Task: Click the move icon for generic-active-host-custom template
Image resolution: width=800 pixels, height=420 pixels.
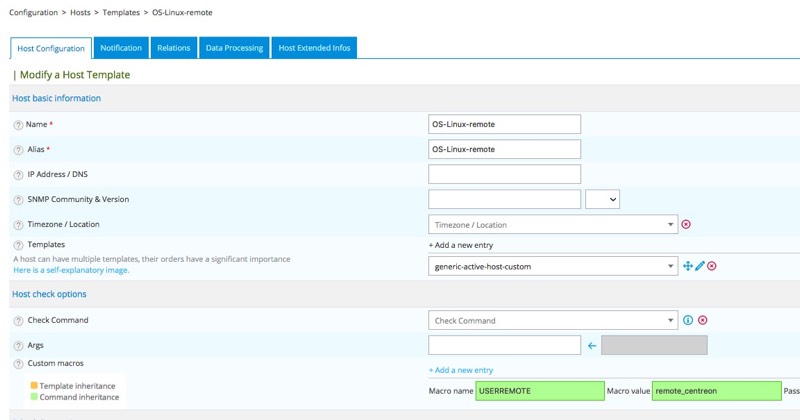Action: (687, 266)
